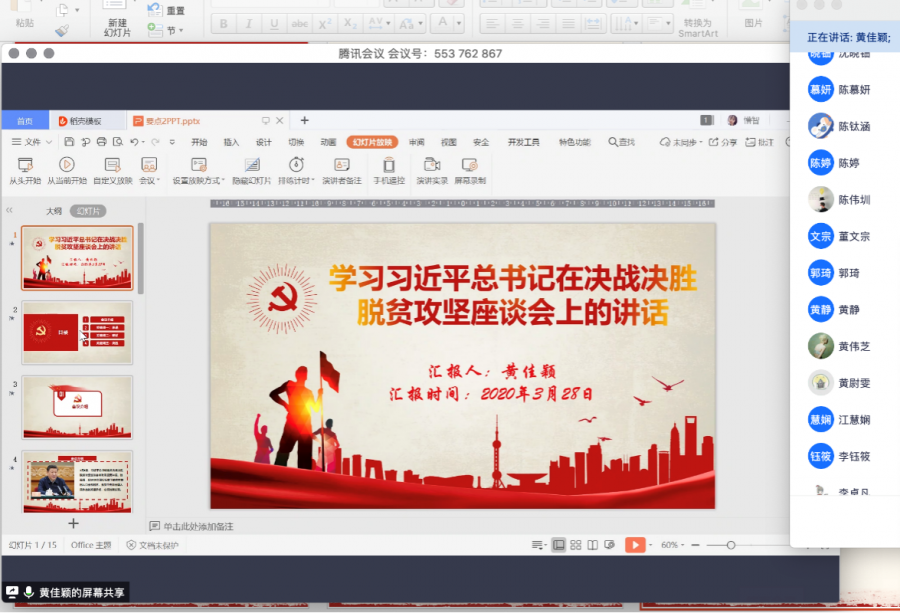The image size is (900, 613).
Task: Select slide 2 thumbnail in panel
Action: click(77, 333)
